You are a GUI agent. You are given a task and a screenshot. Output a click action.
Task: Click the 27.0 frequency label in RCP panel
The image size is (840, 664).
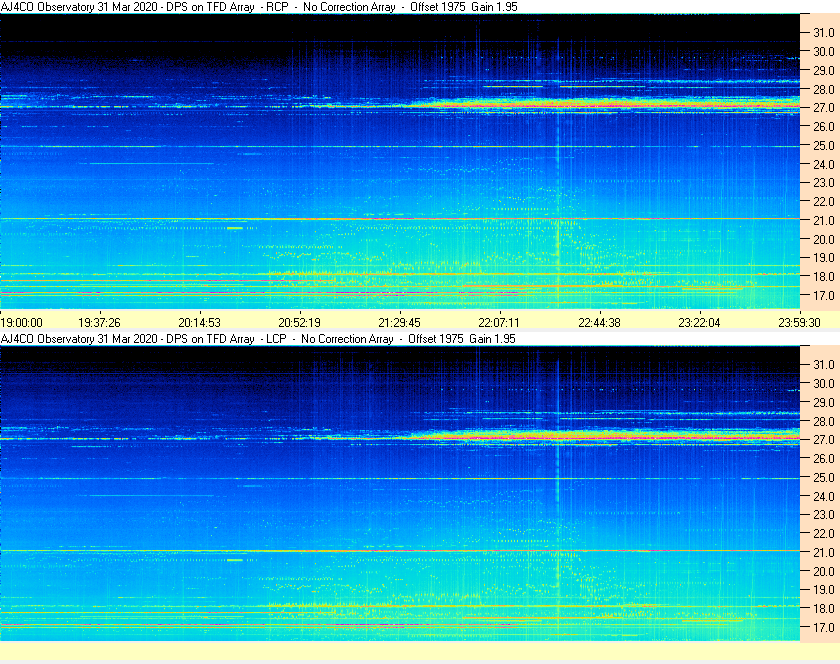tap(824, 108)
